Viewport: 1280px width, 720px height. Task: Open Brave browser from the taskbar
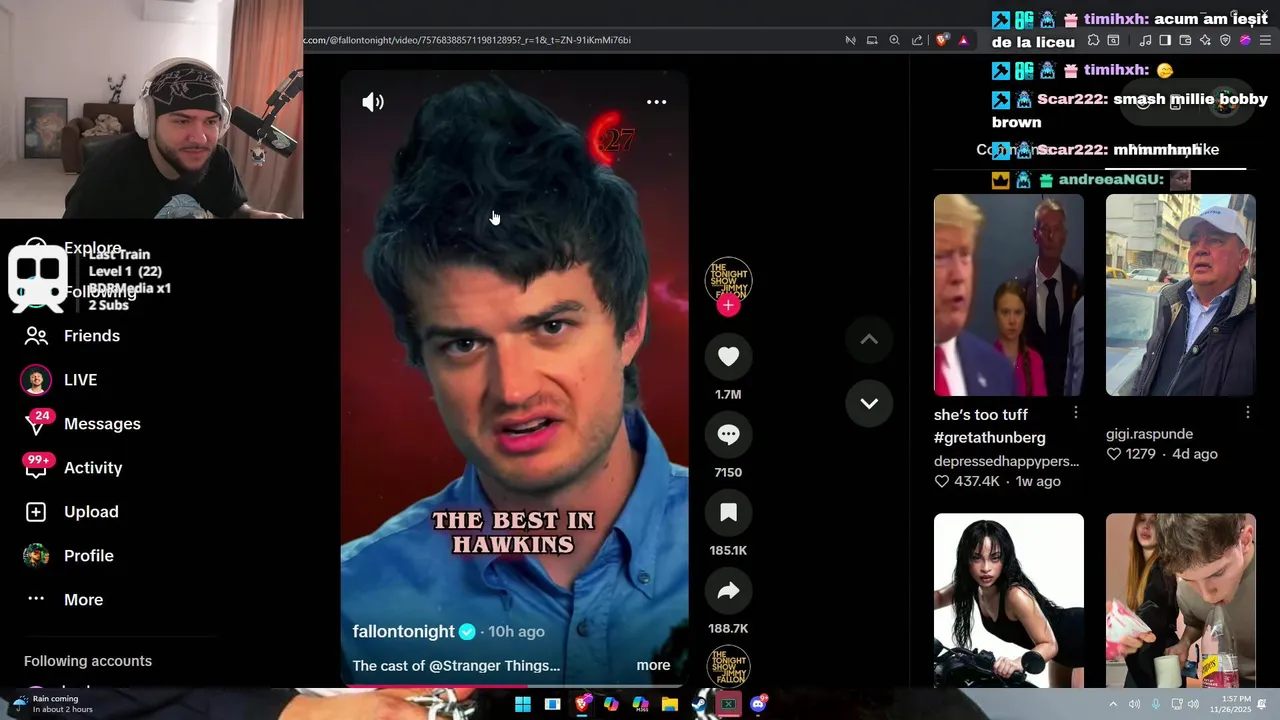(582, 704)
